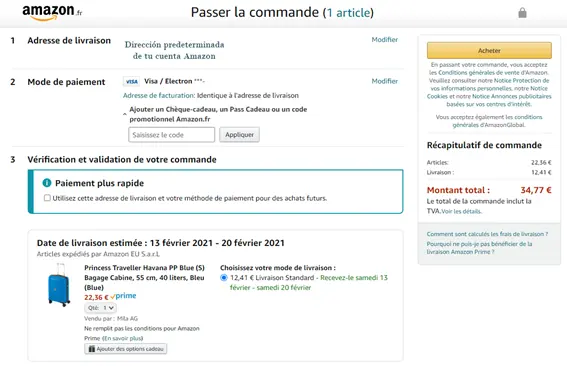Select the Livraison Standard radio option
Image resolution: width=567 pixels, height=366 pixels.
pos(224,278)
